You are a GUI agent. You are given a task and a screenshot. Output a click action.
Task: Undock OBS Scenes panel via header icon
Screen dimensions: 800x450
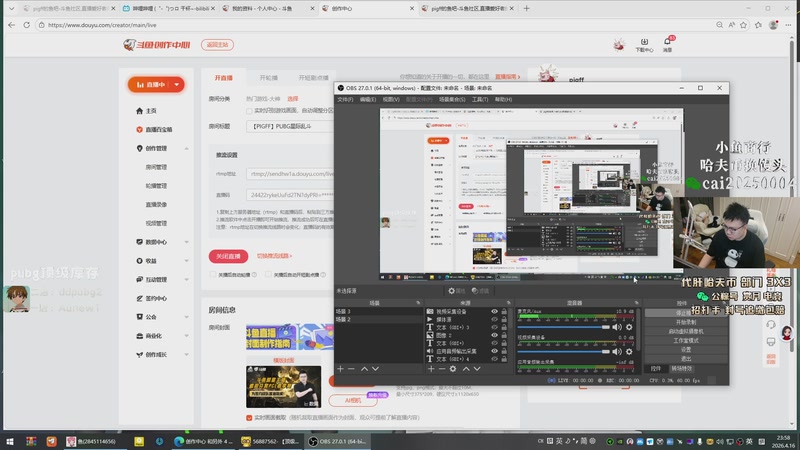(x=418, y=303)
